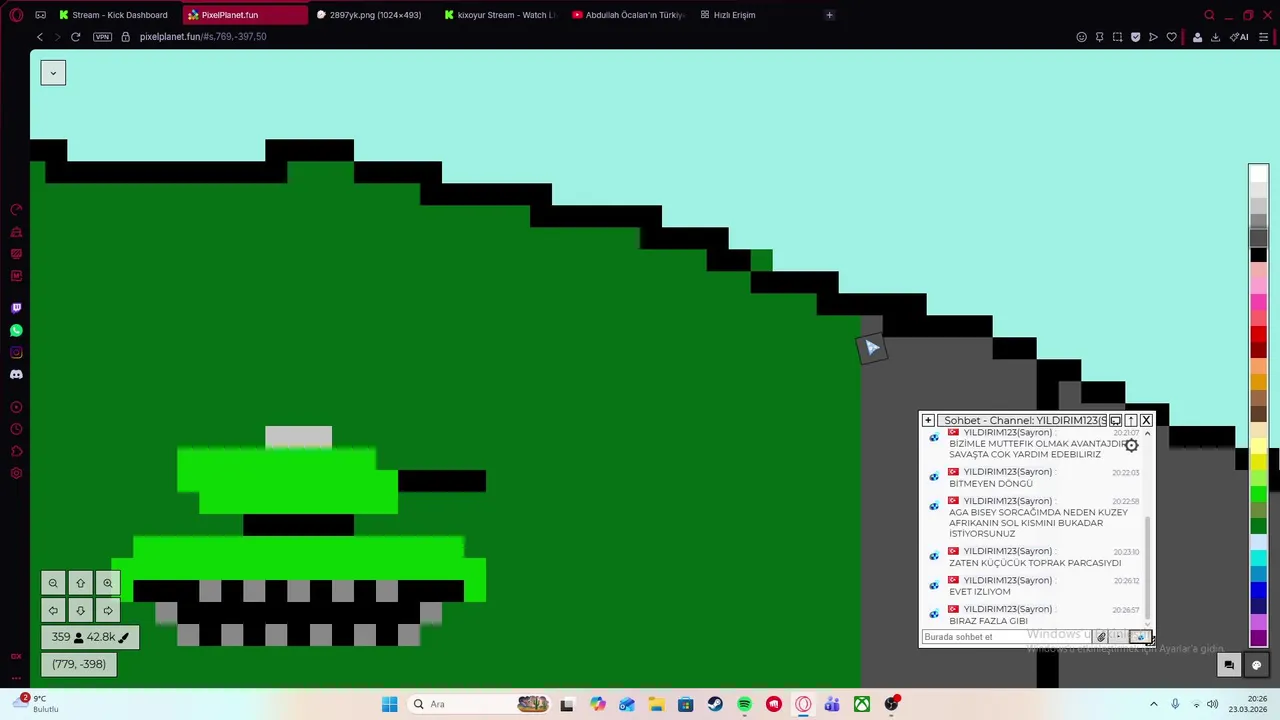Image resolution: width=1280 pixels, height=720 pixels.
Task: Move the canvas view up with the arrow
Action: (80, 583)
